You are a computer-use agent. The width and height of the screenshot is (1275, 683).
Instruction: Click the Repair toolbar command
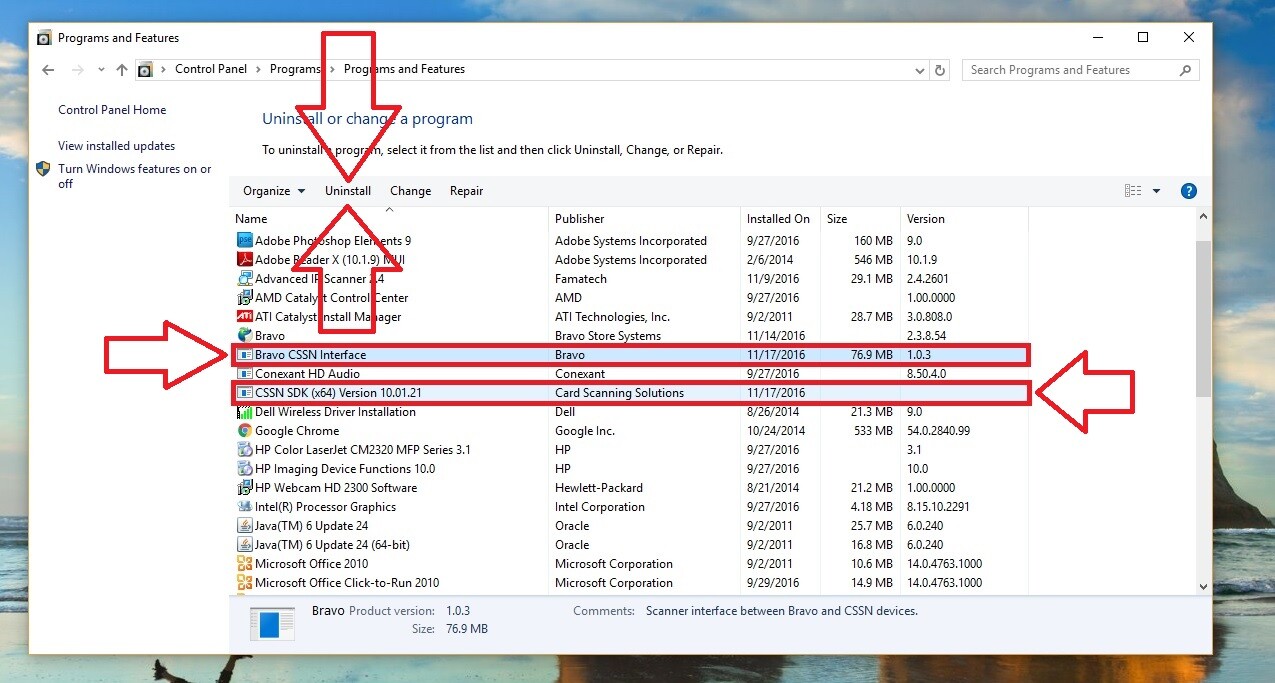pyautogui.click(x=467, y=191)
